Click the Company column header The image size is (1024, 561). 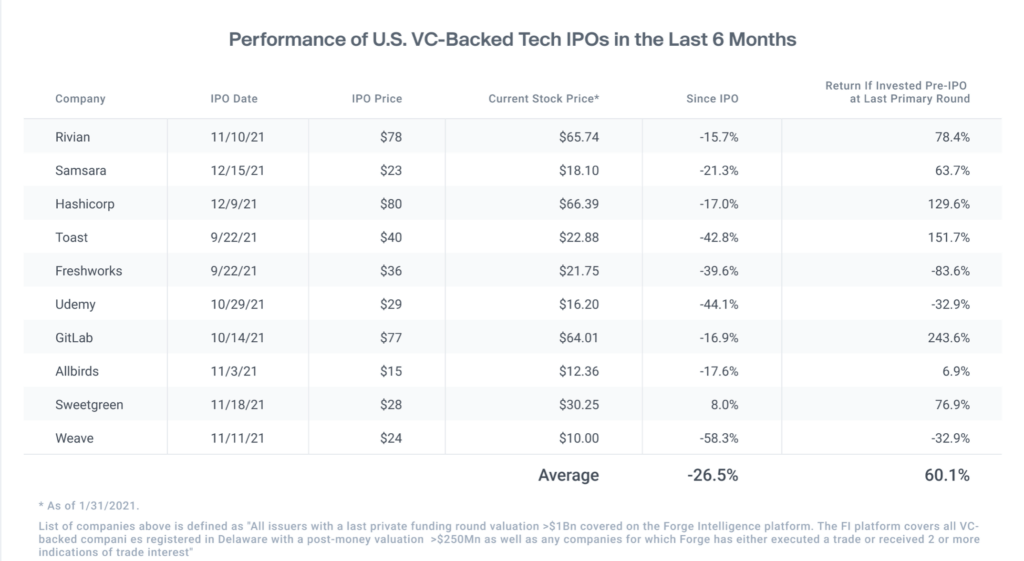coord(80,99)
